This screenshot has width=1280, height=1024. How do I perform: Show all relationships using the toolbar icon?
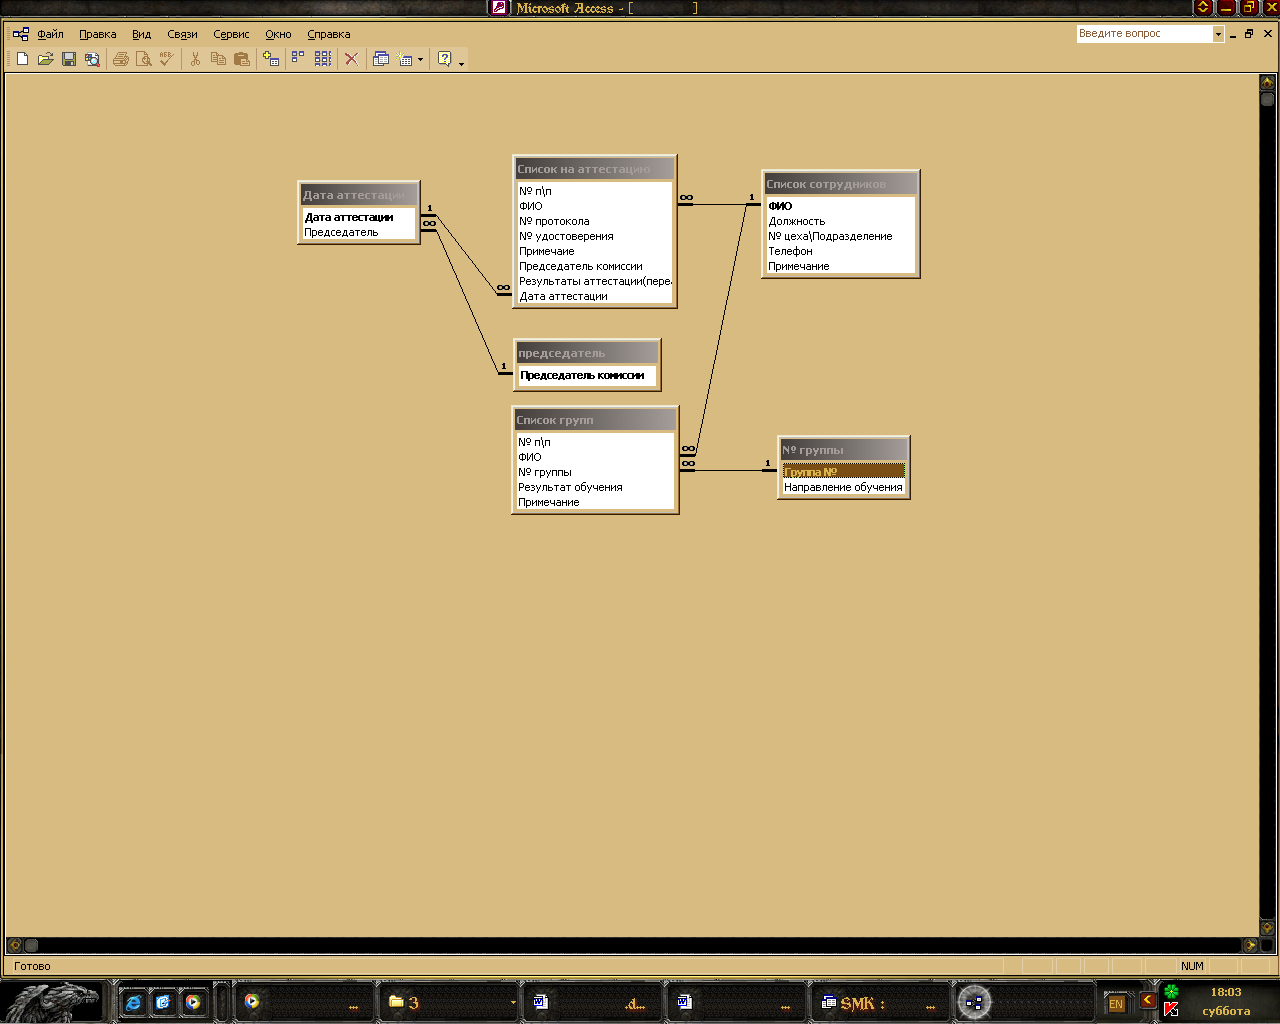[323, 60]
